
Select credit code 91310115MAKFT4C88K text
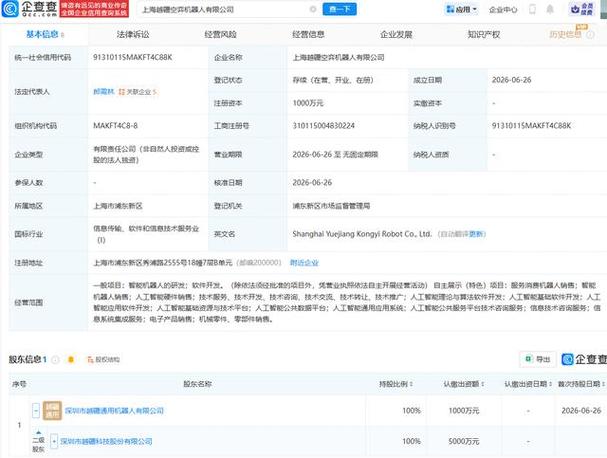(x=132, y=57)
